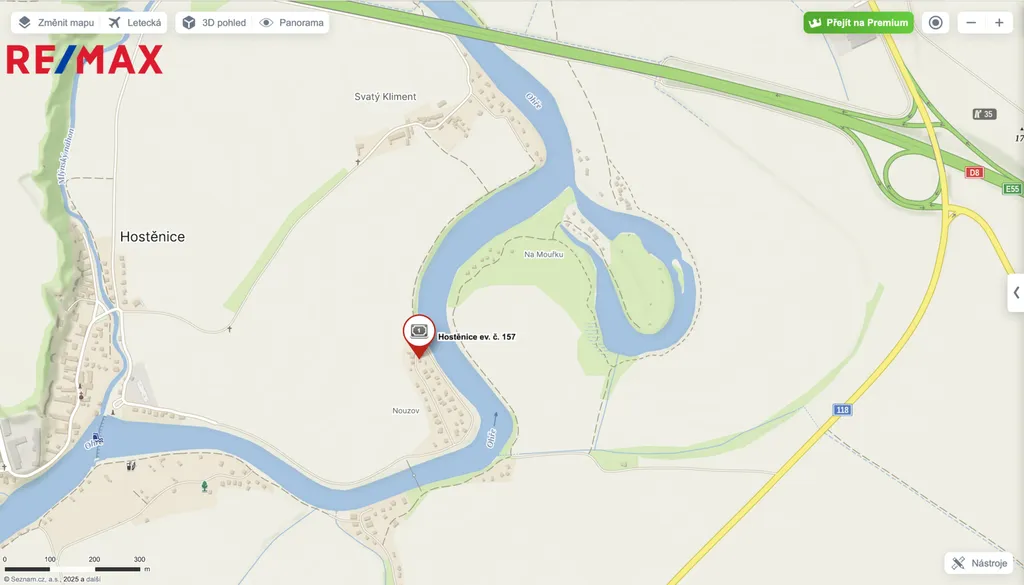The width and height of the screenshot is (1024, 585).
Task: Enable the 3D pohled view
Action: click(214, 23)
